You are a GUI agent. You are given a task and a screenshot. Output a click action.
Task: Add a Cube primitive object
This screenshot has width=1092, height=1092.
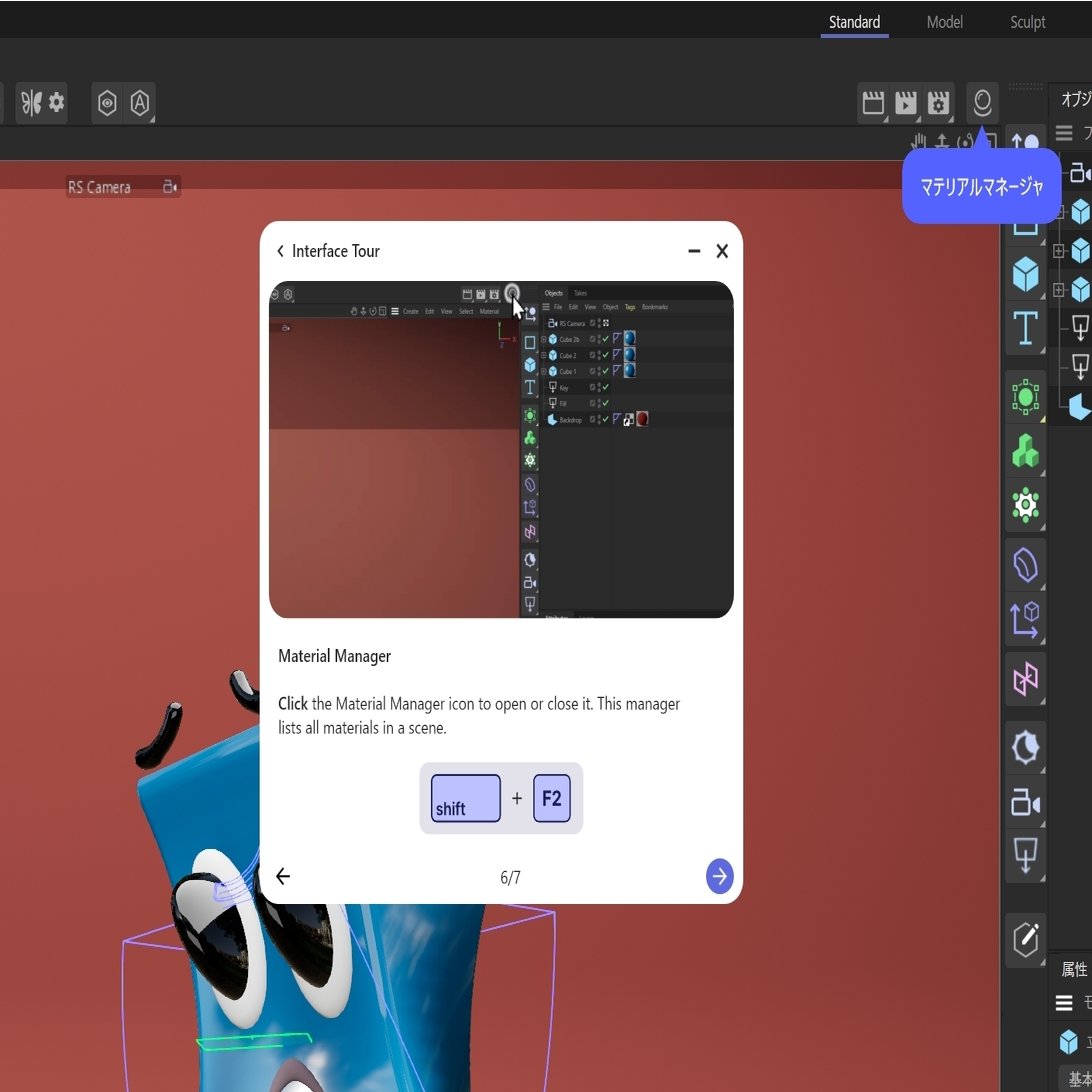click(1025, 274)
